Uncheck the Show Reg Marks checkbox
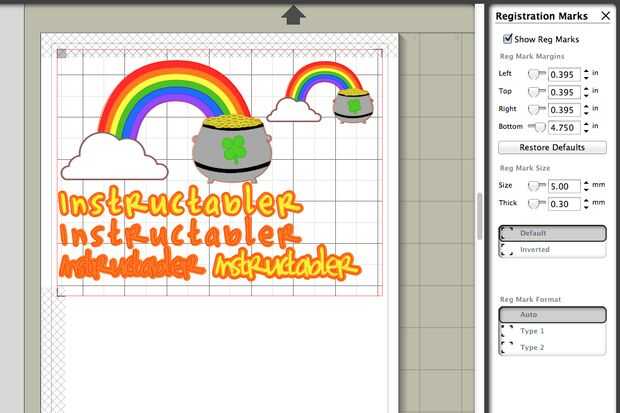The height and width of the screenshot is (413, 620). [x=508, y=39]
